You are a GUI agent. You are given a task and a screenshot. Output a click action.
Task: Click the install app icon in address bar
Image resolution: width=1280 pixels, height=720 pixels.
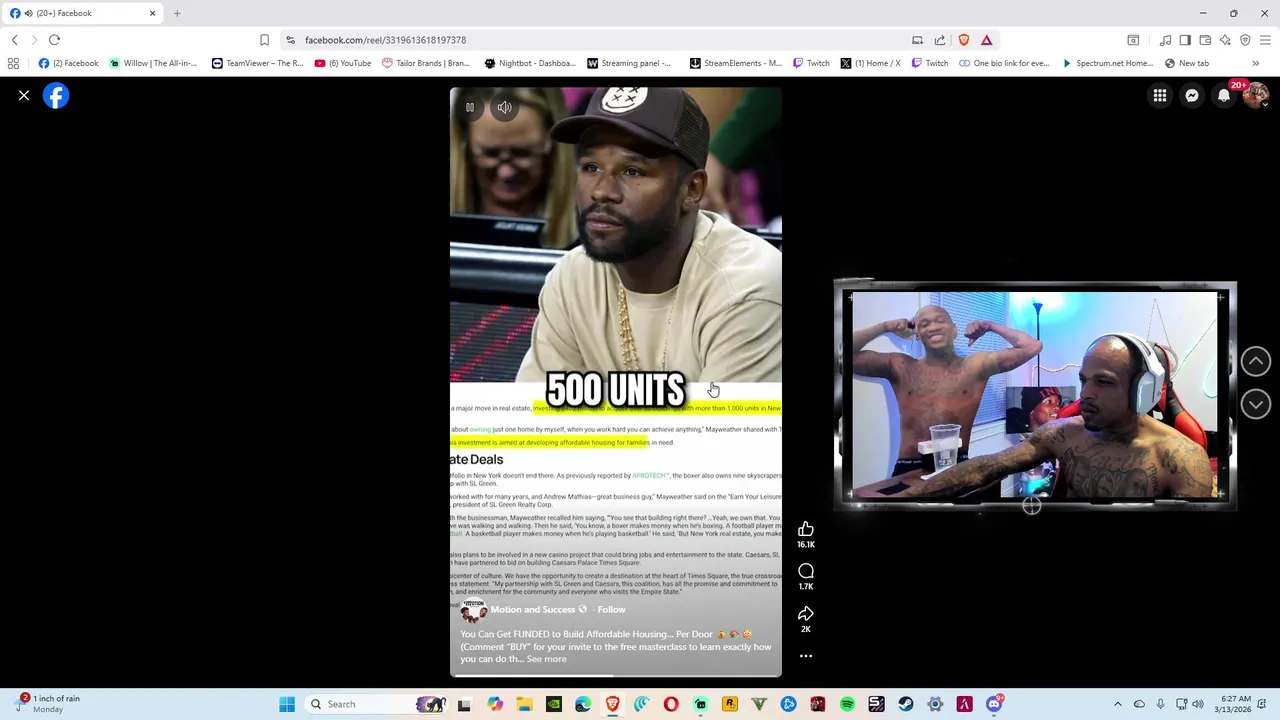pos(917,40)
